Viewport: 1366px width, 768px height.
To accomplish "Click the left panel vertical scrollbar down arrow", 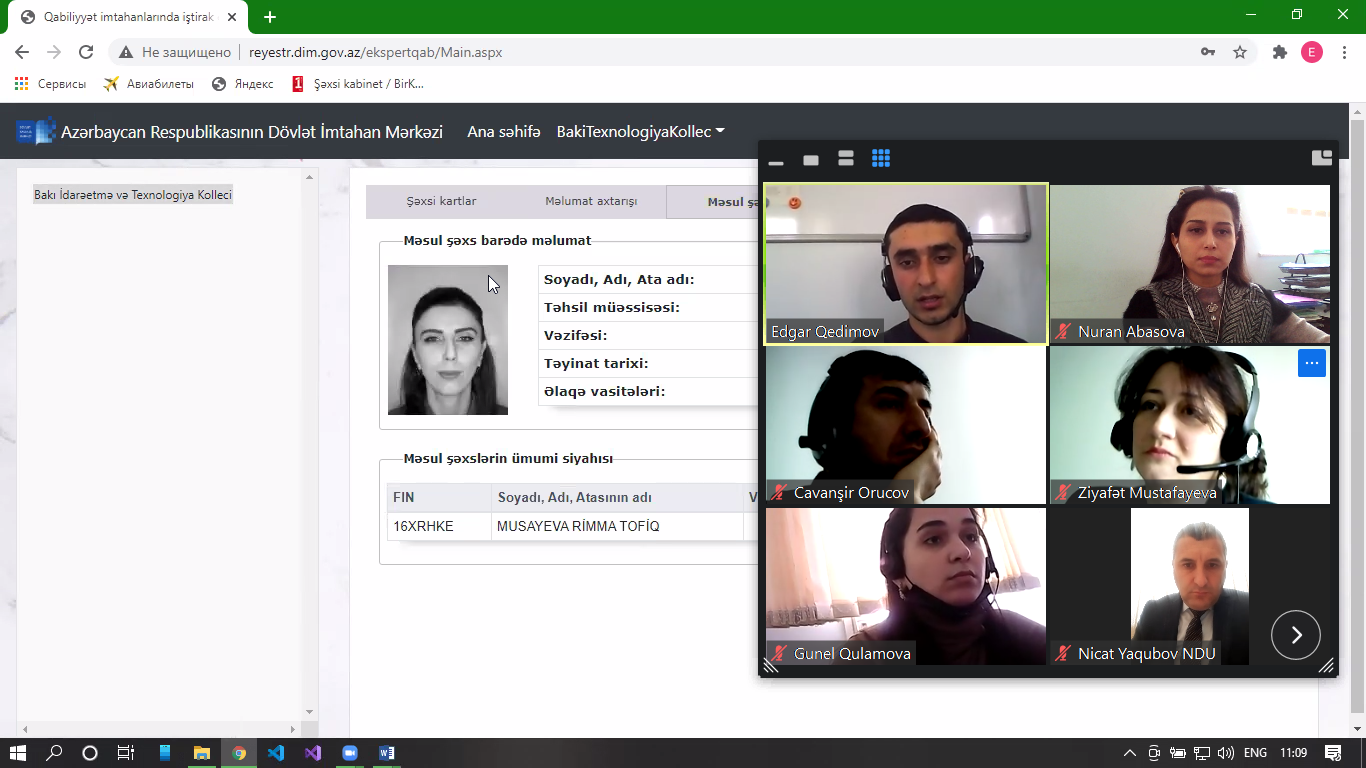I will pos(309,712).
